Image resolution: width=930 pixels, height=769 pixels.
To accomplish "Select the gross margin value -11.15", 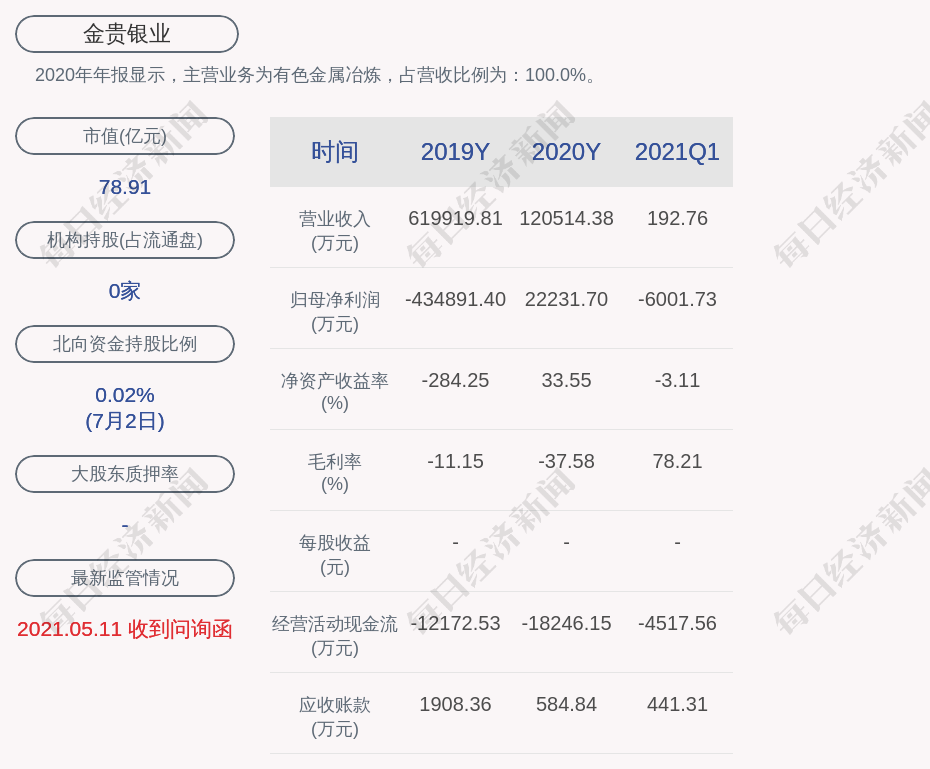I will coord(456,461).
